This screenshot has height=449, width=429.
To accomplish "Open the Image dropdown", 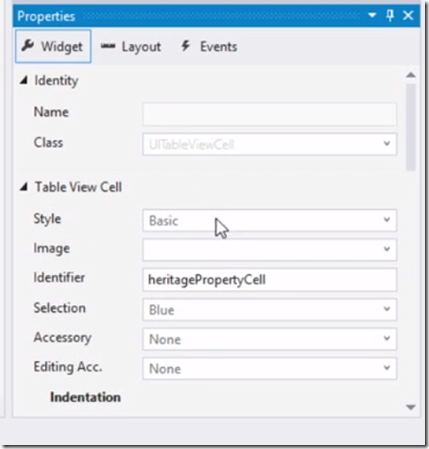I will pyautogui.click(x=269, y=249).
